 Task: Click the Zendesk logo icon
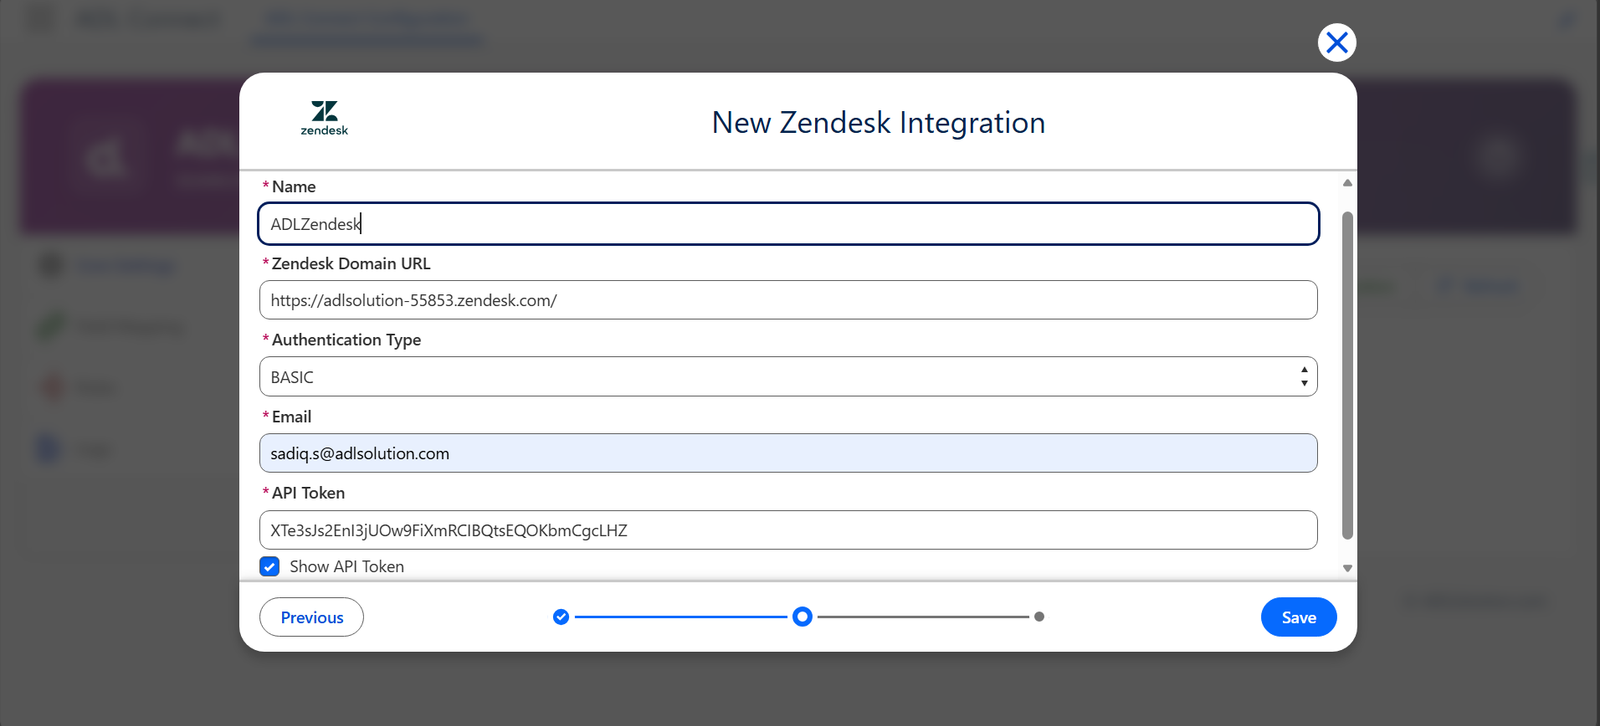(324, 118)
